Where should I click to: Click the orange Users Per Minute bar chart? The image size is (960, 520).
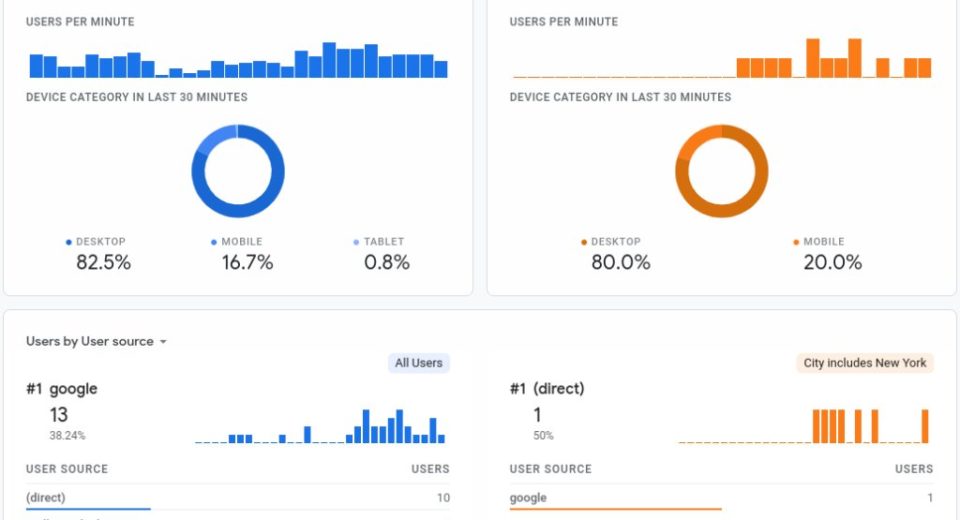click(721, 60)
